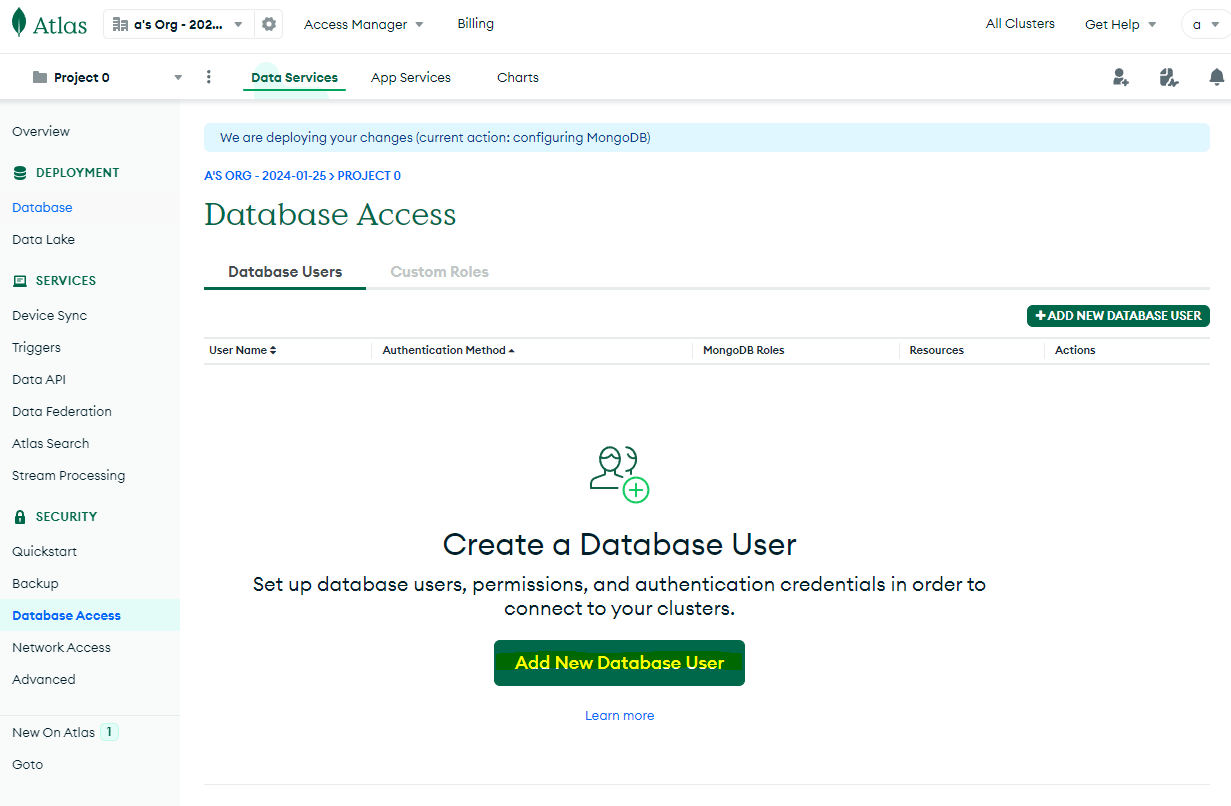Click the PROJECT 0 breadcrumb link
The image size is (1231, 806).
(369, 175)
